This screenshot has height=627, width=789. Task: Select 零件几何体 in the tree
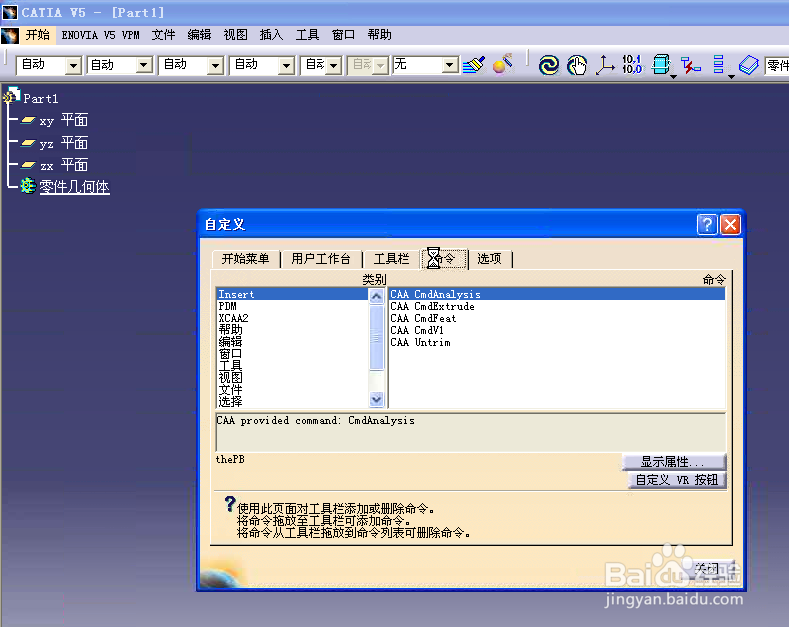tap(74, 187)
